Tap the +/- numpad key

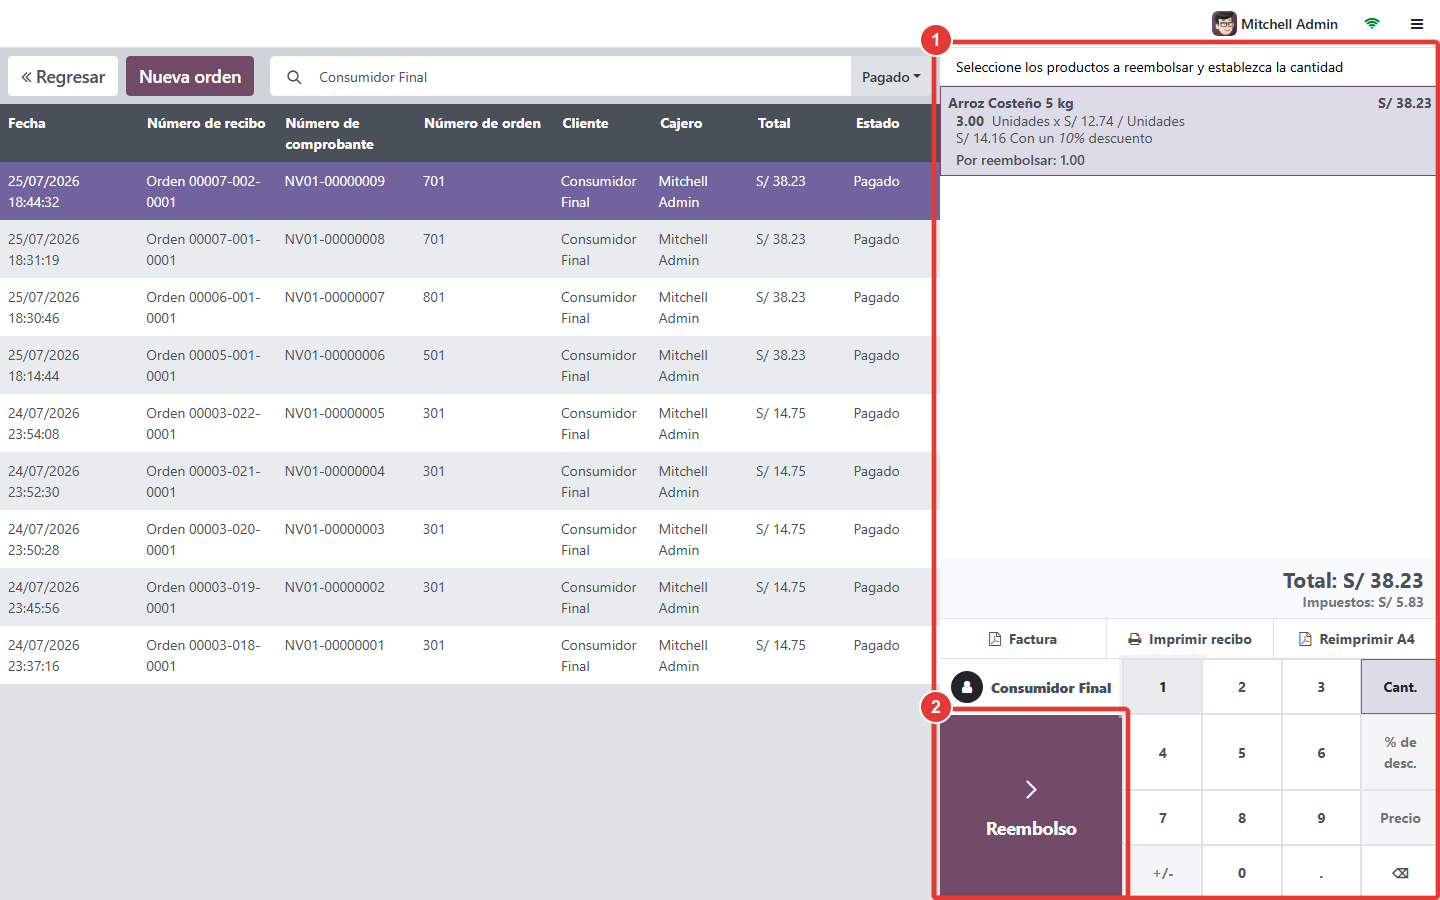tap(1163, 873)
